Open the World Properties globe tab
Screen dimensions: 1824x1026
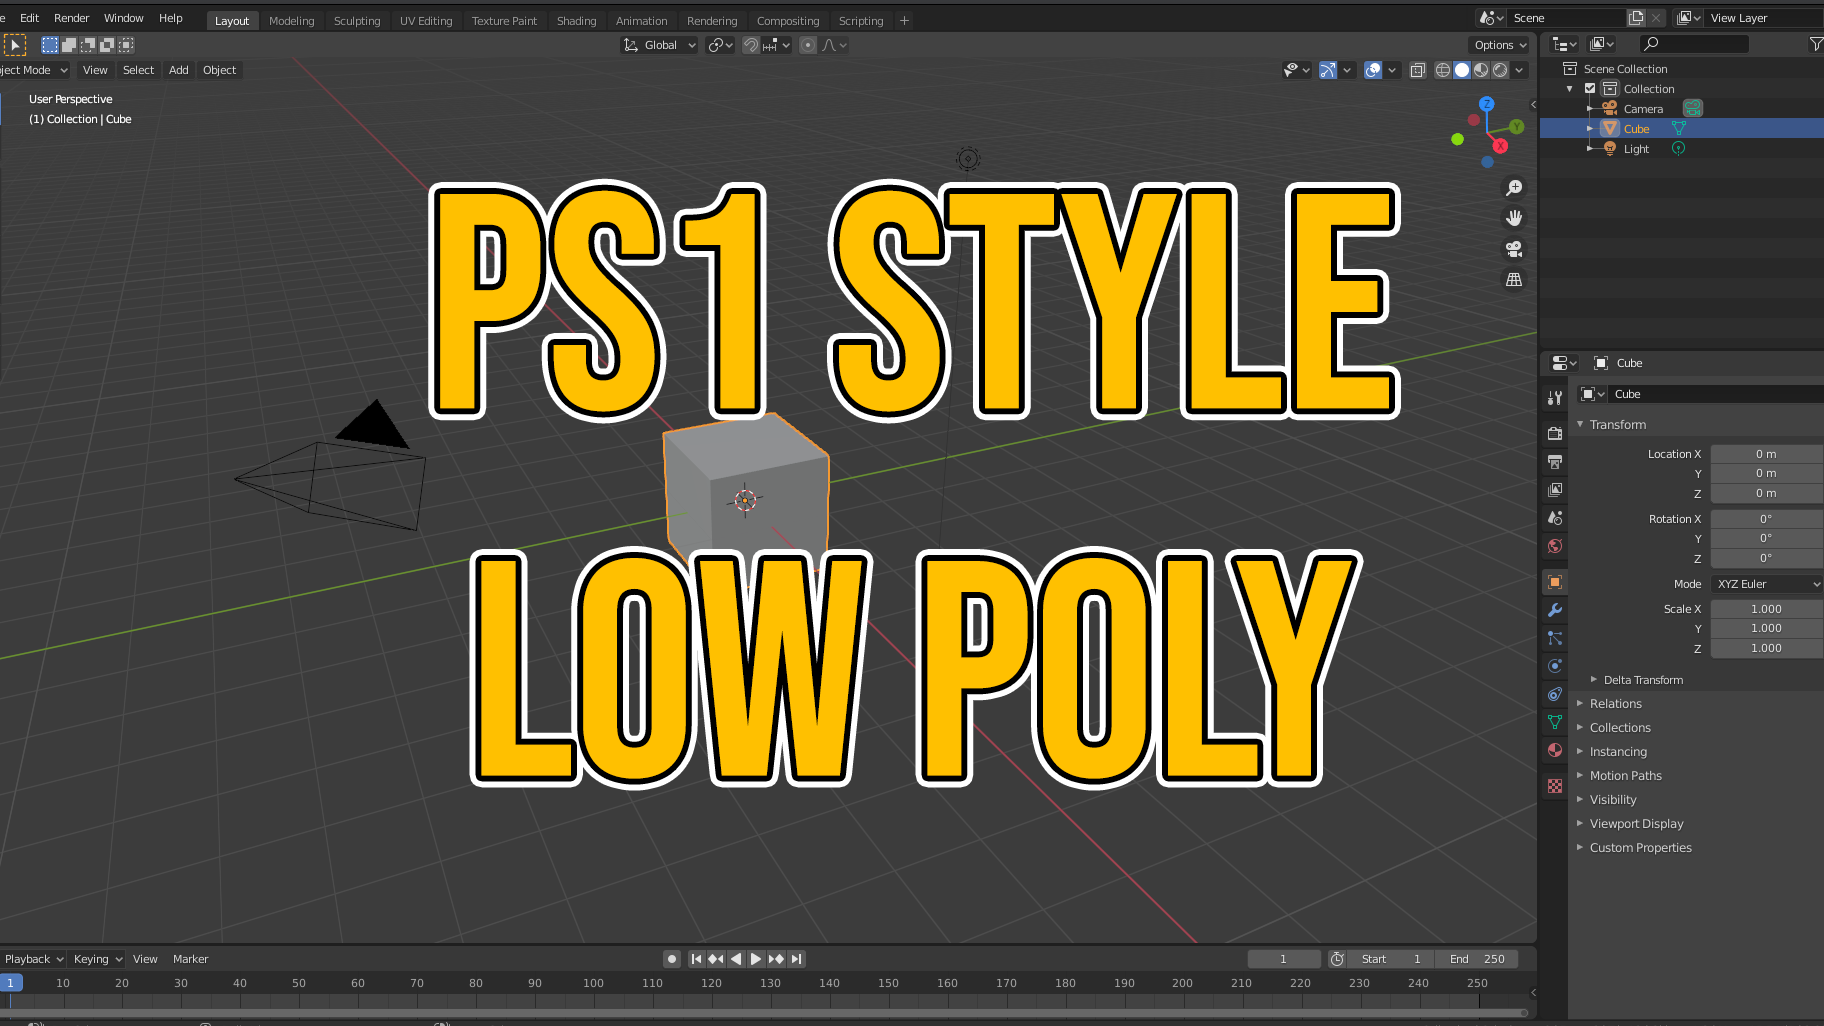[x=1555, y=547]
